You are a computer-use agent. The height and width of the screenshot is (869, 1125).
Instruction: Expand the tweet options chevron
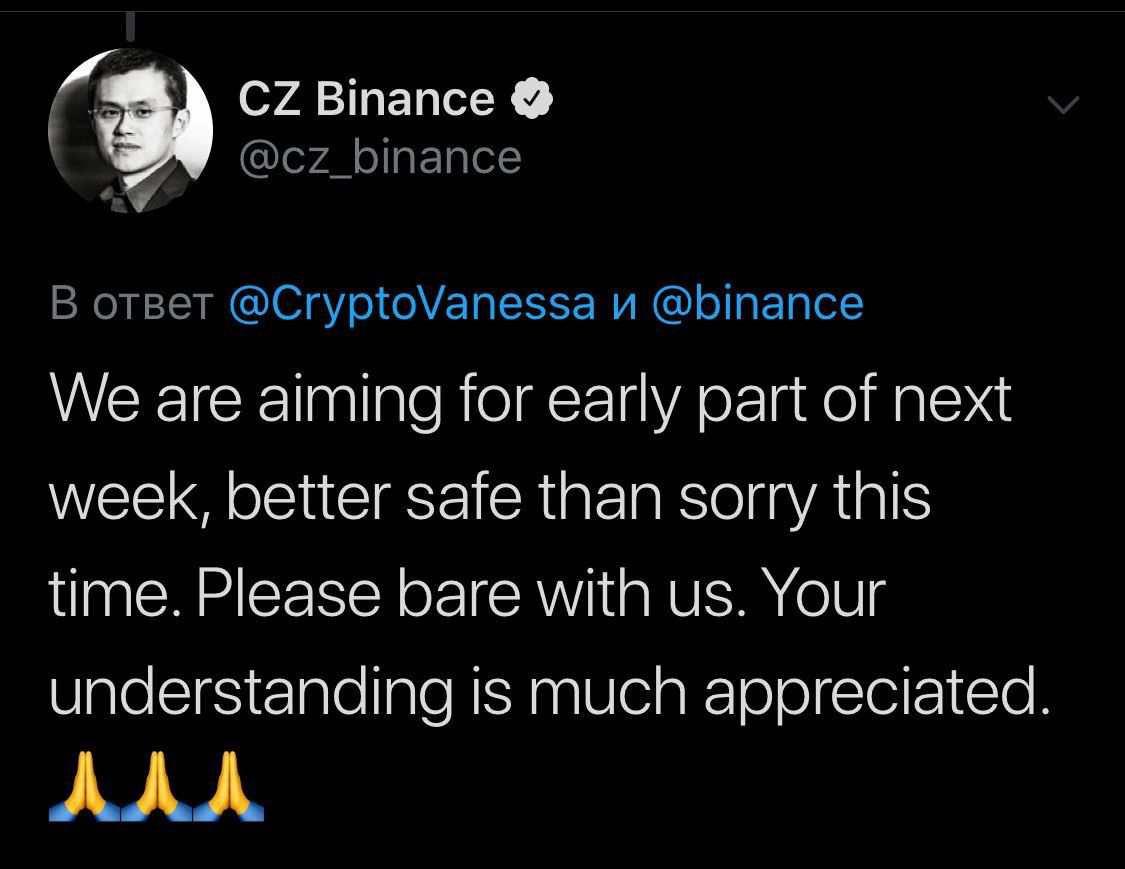[1063, 105]
